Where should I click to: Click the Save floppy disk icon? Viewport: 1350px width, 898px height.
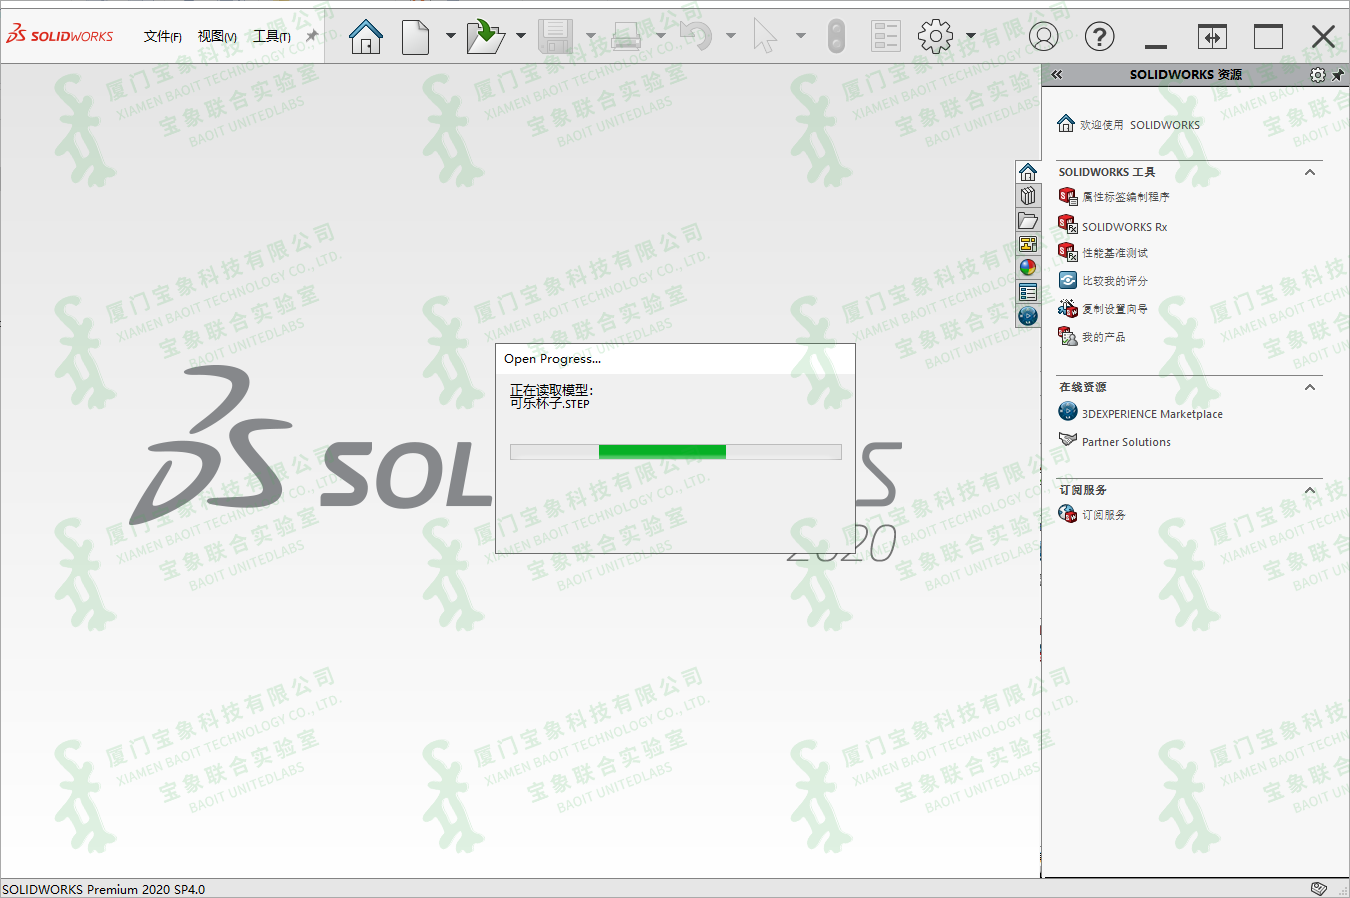coord(555,37)
